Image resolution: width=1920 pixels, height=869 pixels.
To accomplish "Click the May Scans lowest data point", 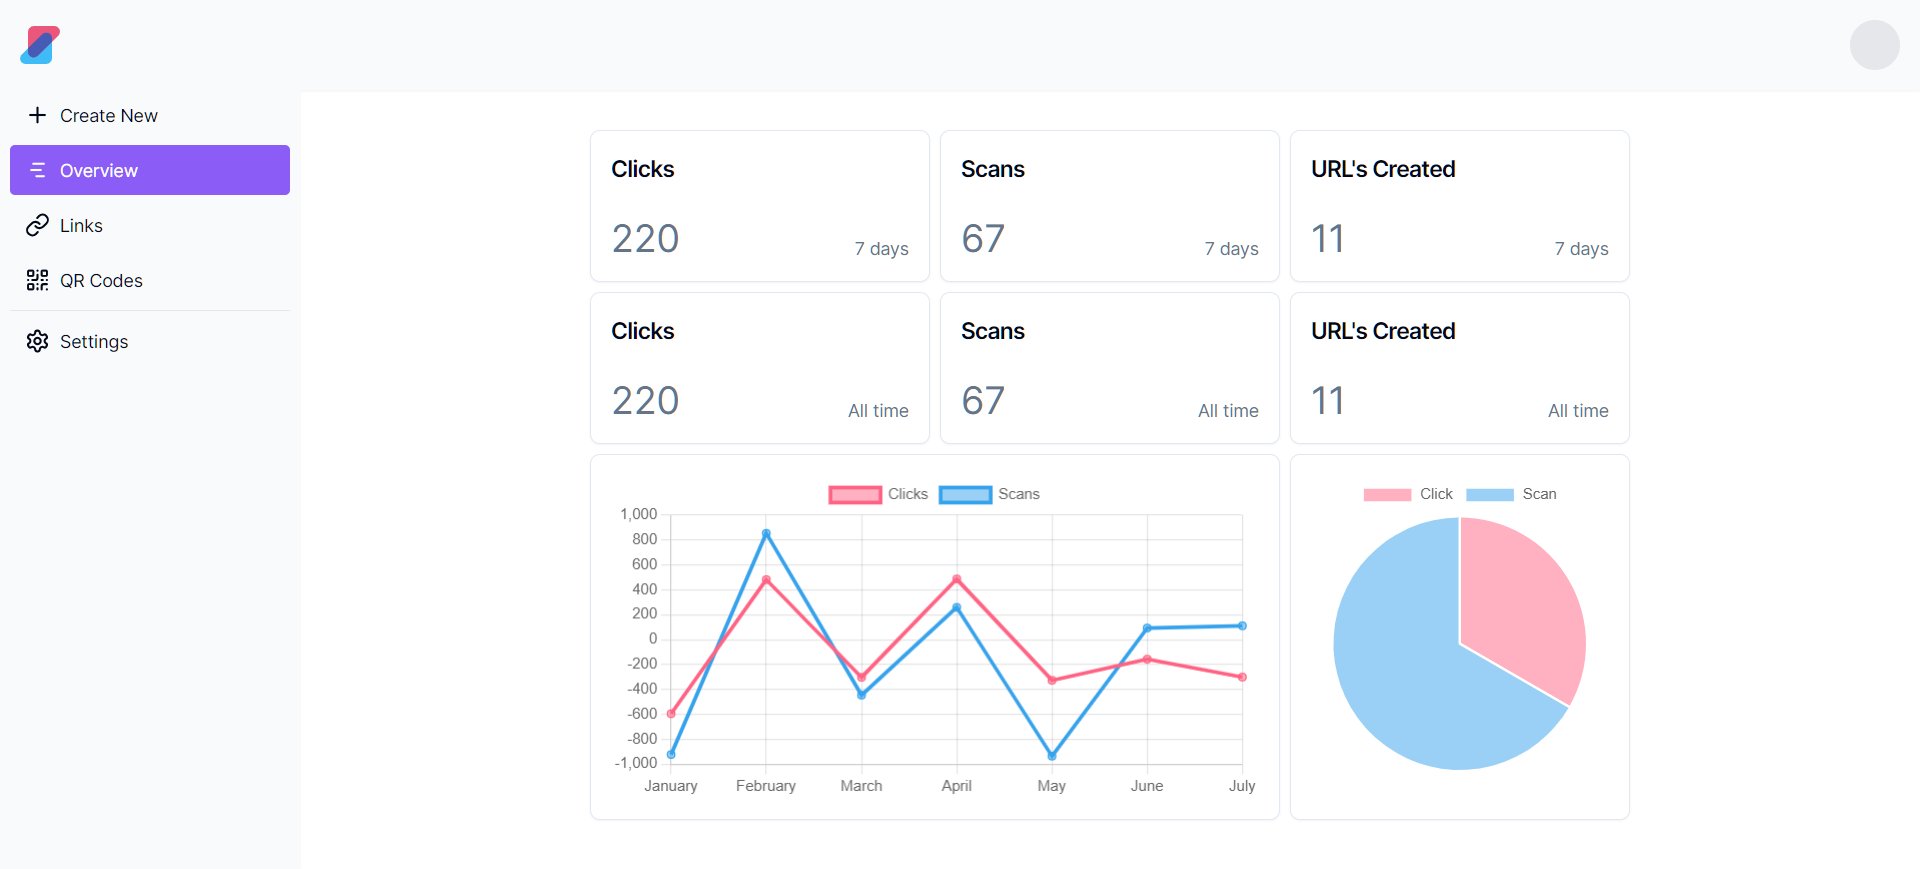I will [x=1052, y=756].
